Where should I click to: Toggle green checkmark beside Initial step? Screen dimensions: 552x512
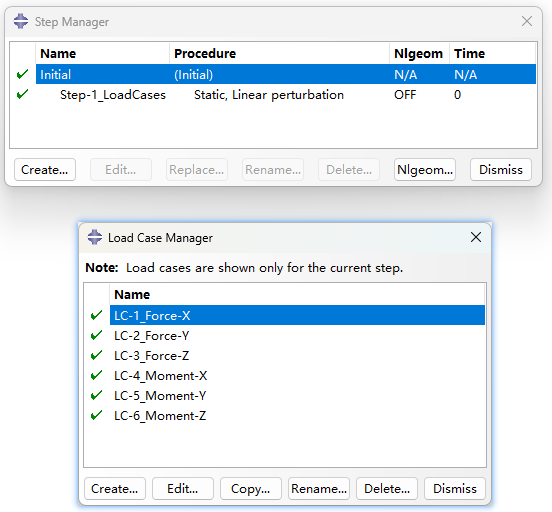click(23, 74)
